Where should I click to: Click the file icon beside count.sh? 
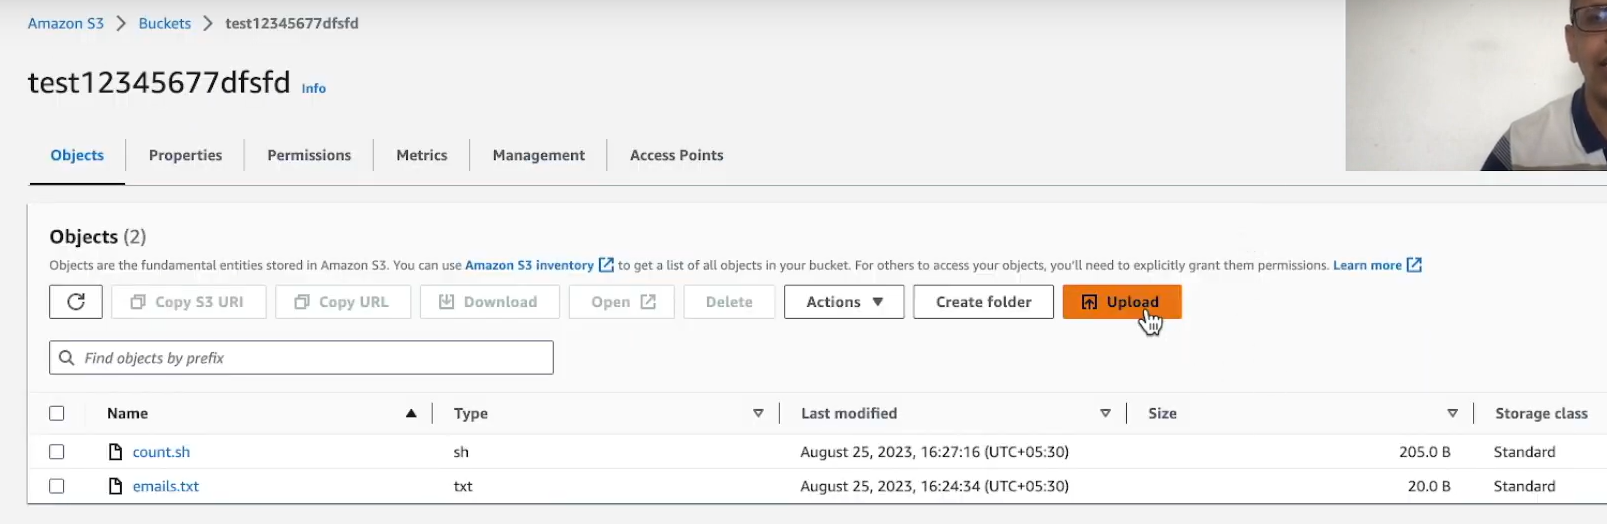click(115, 452)
